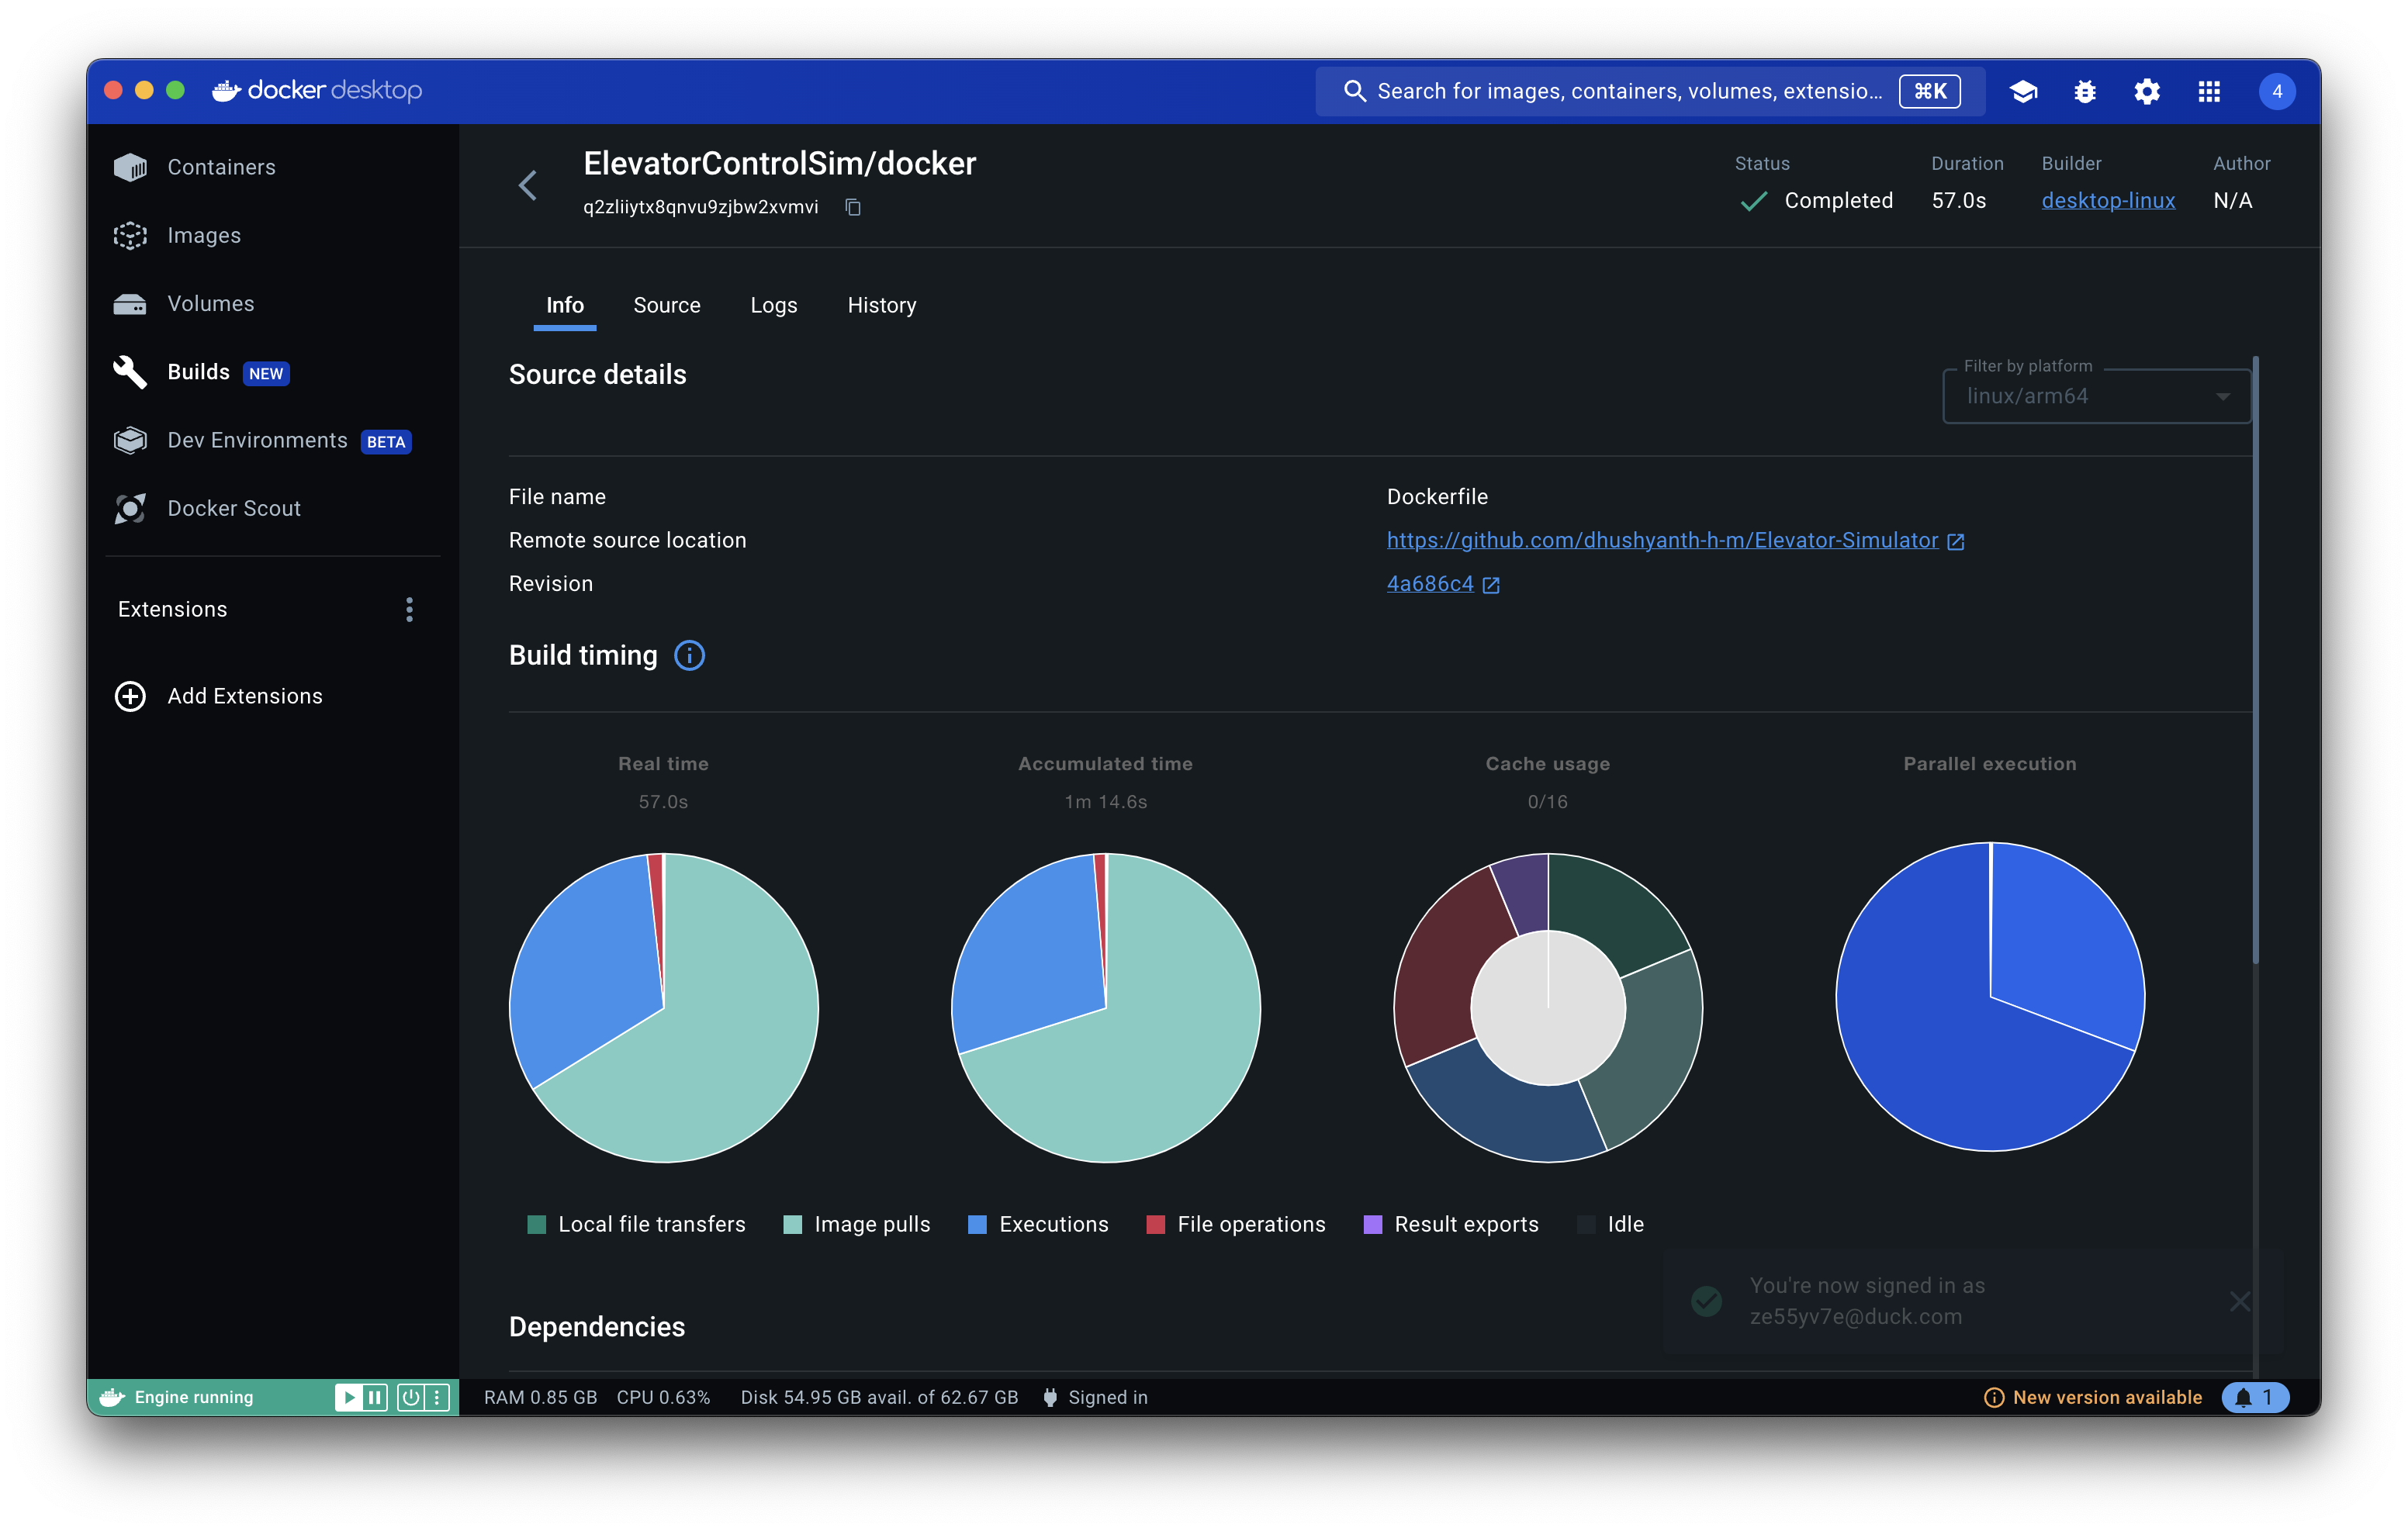Click the Image pulls legend color swatch
Image resolution: width=2408 pixels, height=1531 pixels.
793,1224
